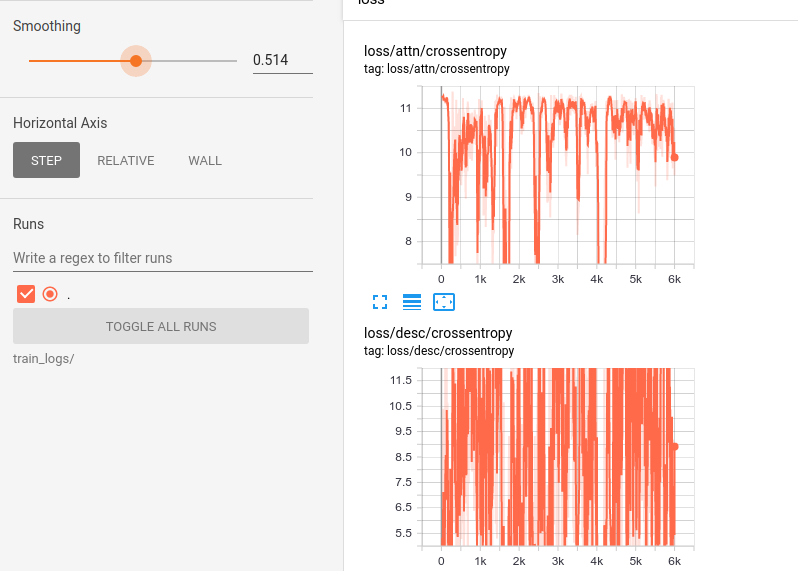This screenshot has width=798, height=571.
Task: Click the end point marker on attn chart
Action: [x=674, y=158]
